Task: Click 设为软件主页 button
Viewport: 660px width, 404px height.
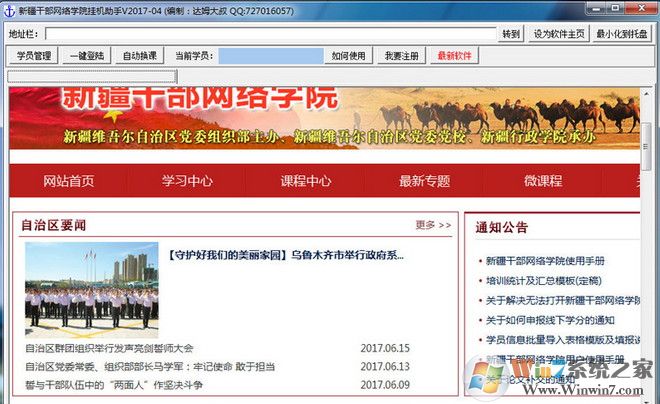Action: tap(559, 34)
